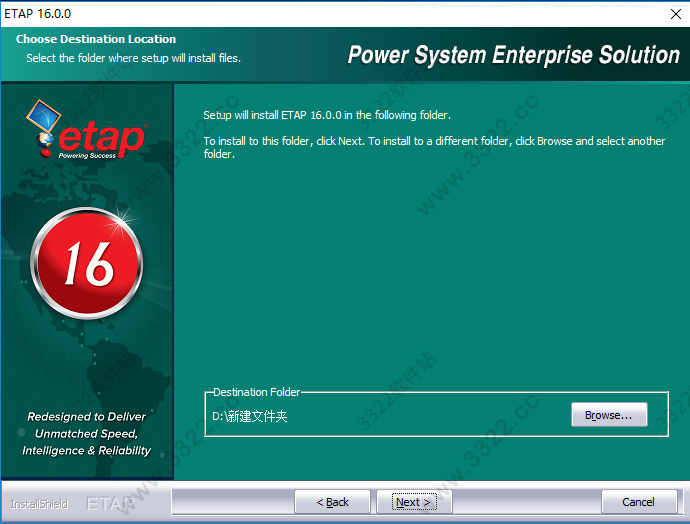Viewport: 690px width, 524px height.
Task: Click the Power System Enterprise Solution banner
Action: (x=514, y=55)
